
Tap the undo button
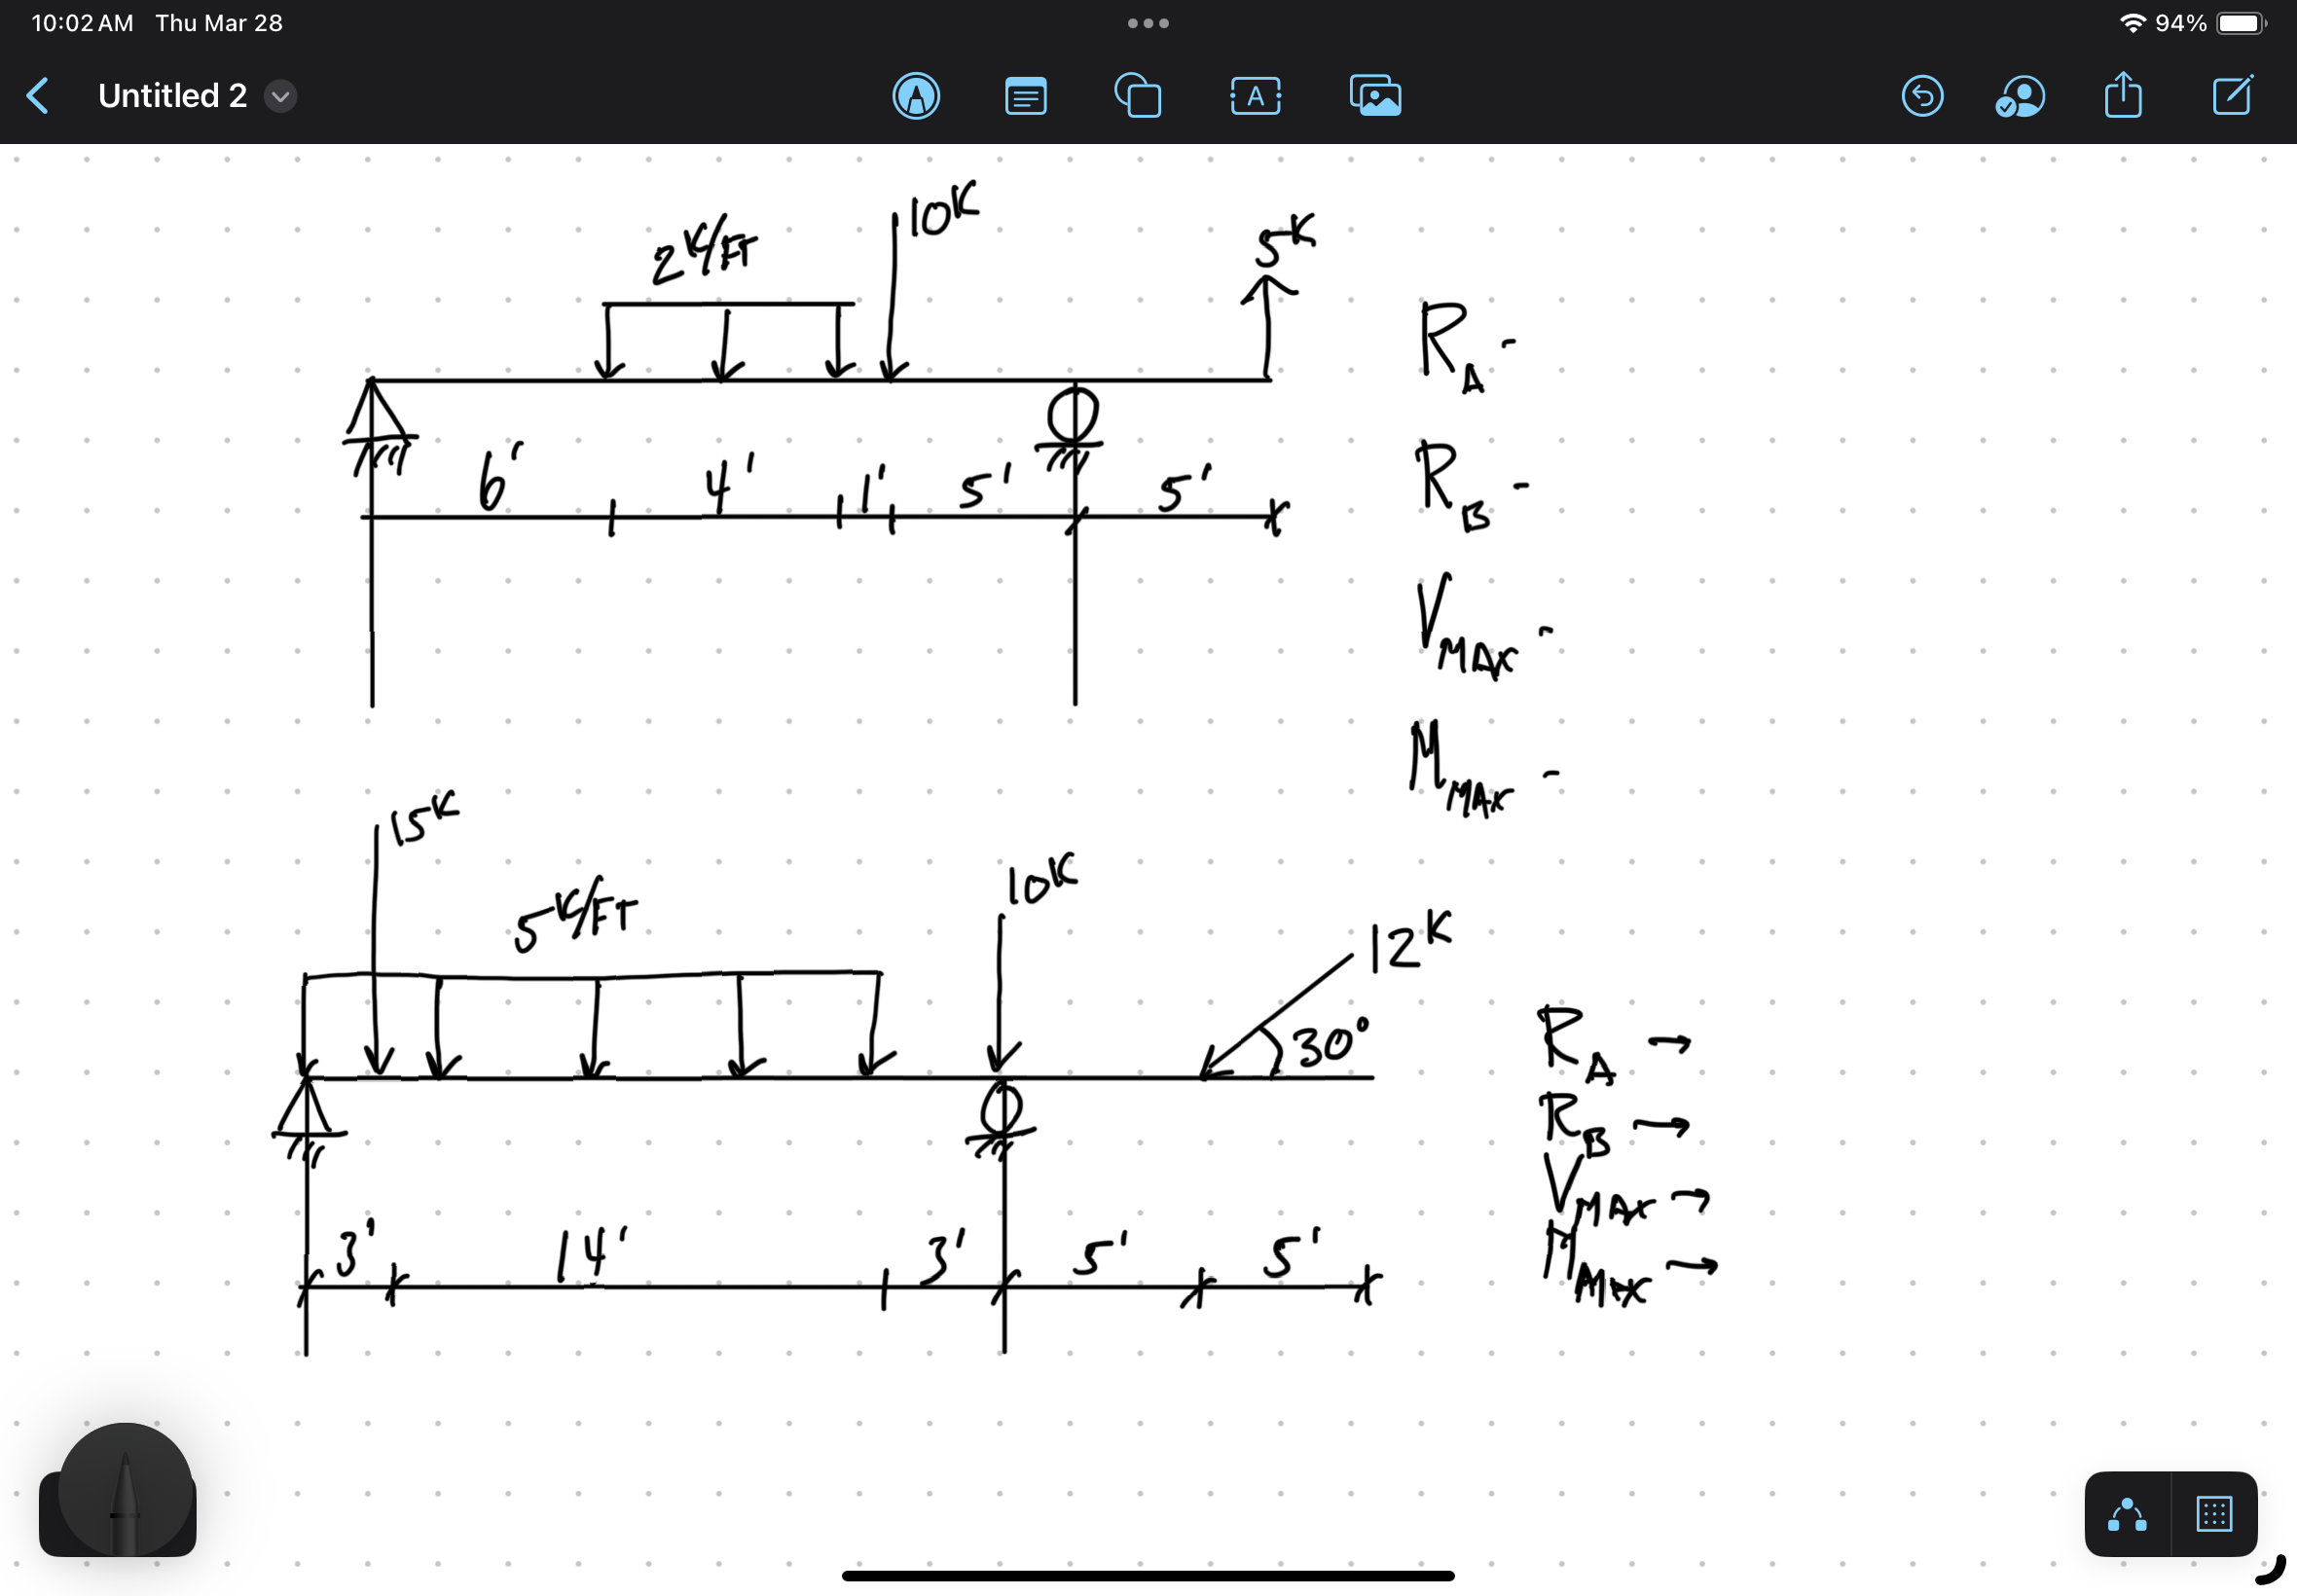[x=1921, y=96]
